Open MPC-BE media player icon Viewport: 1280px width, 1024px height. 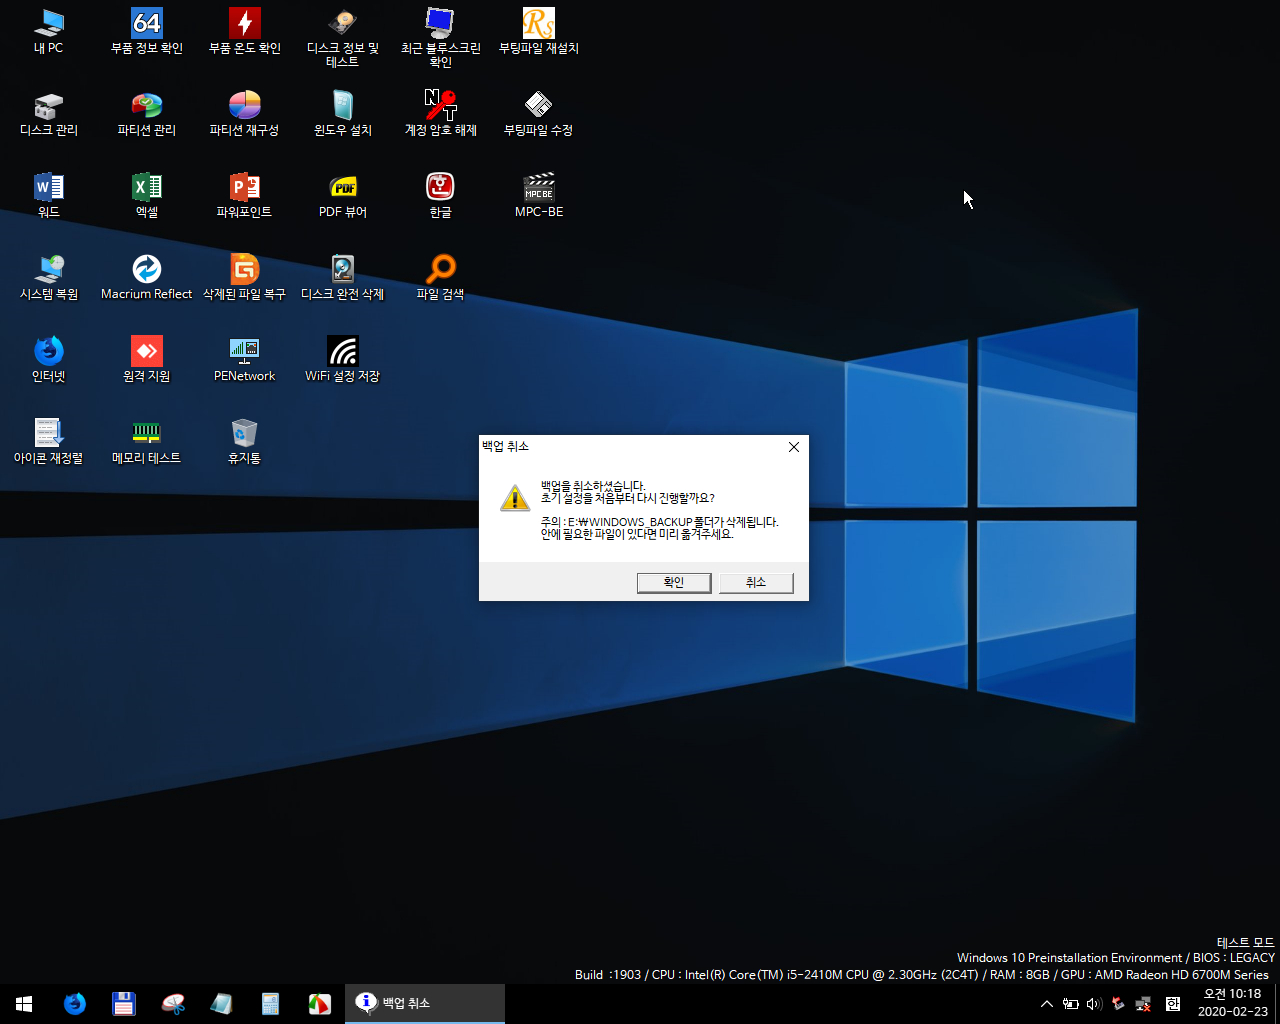[538, 196]
